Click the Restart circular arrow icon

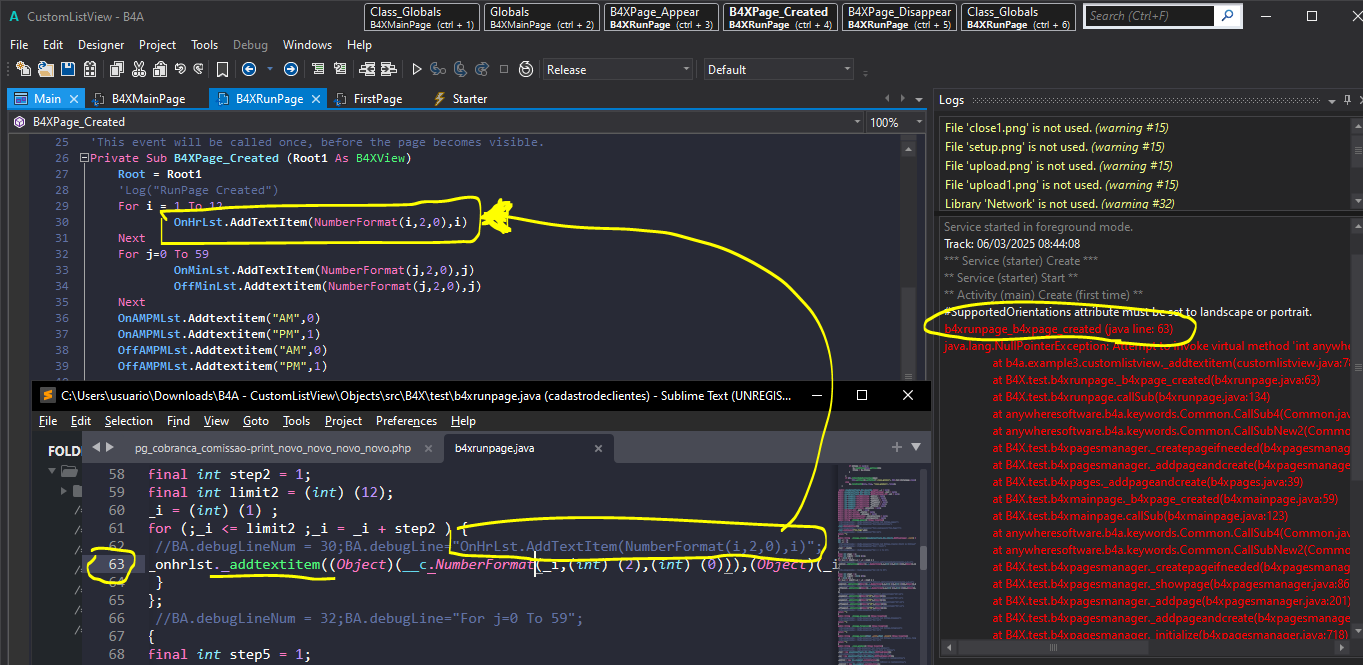point(526,69)
